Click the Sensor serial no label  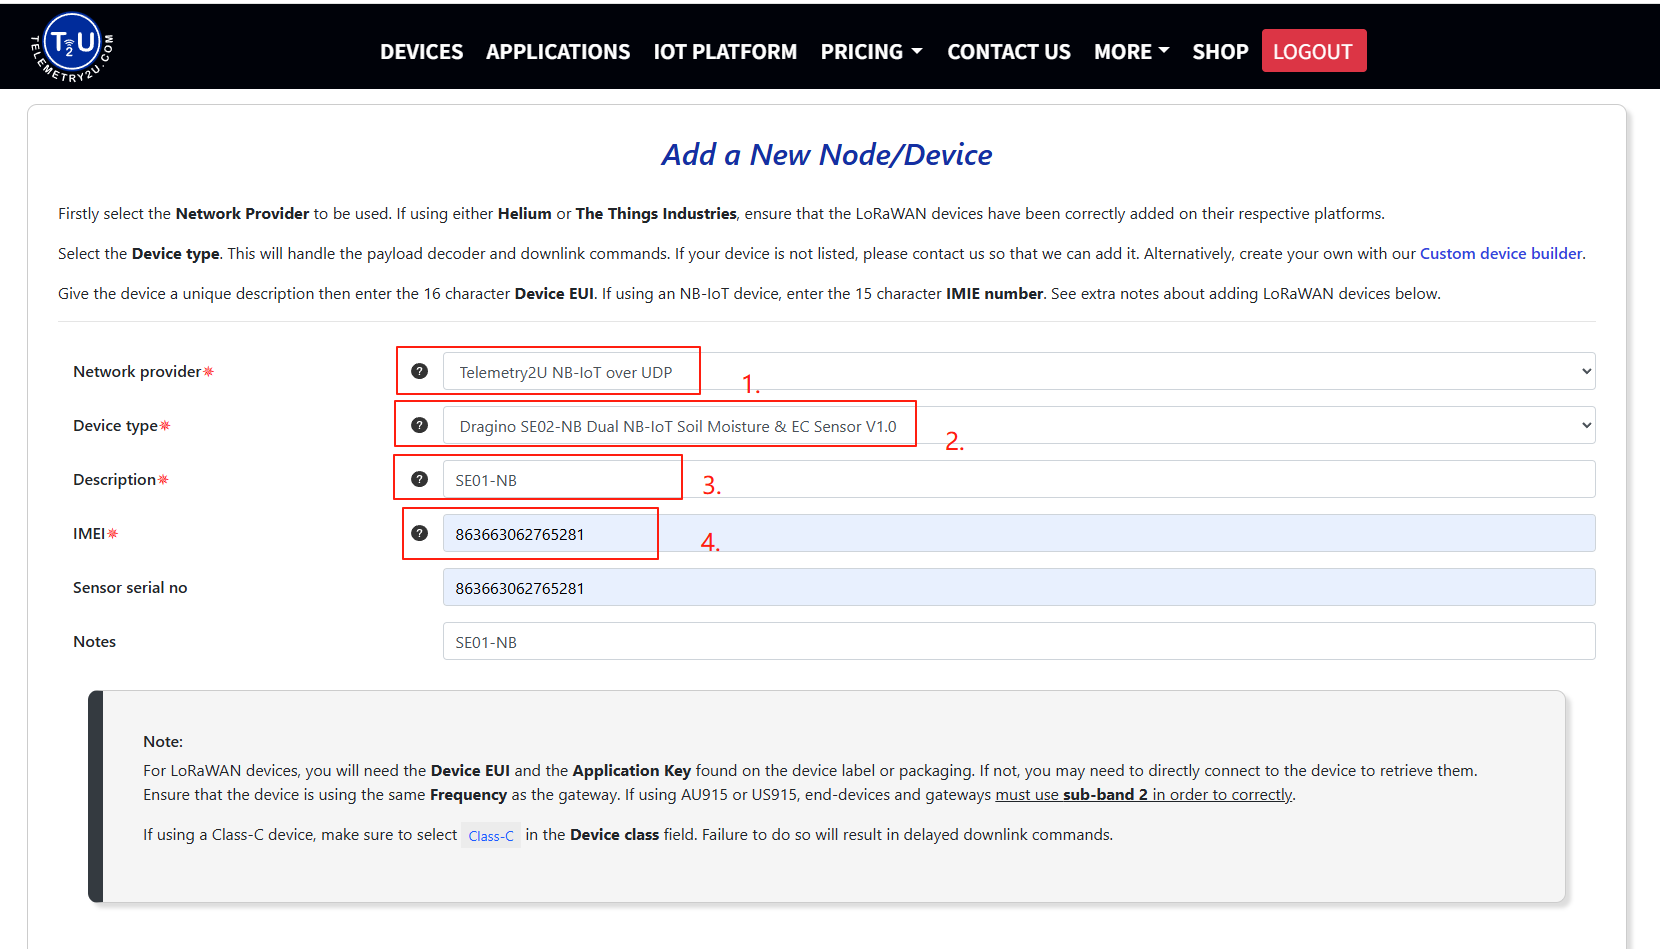click(130, 588)
